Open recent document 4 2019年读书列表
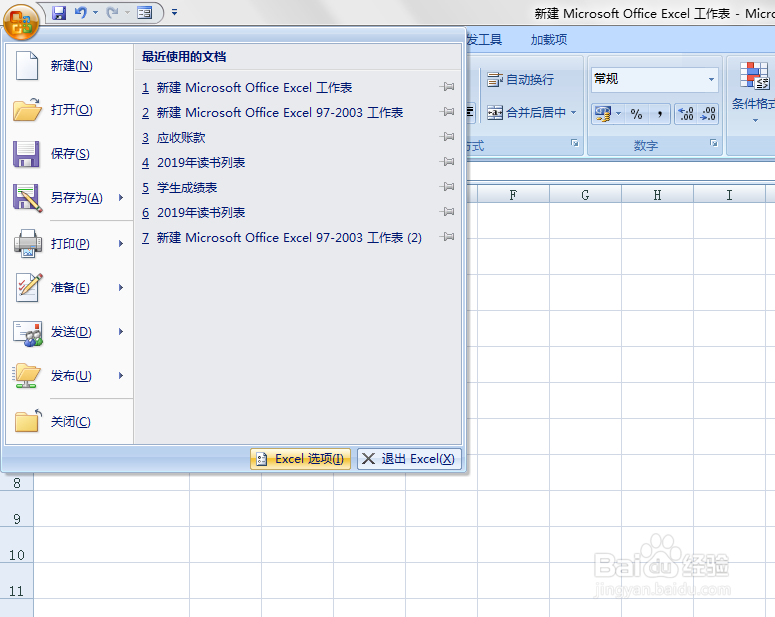The width and height of the screenshot is (775, 617). click(194, 163)
